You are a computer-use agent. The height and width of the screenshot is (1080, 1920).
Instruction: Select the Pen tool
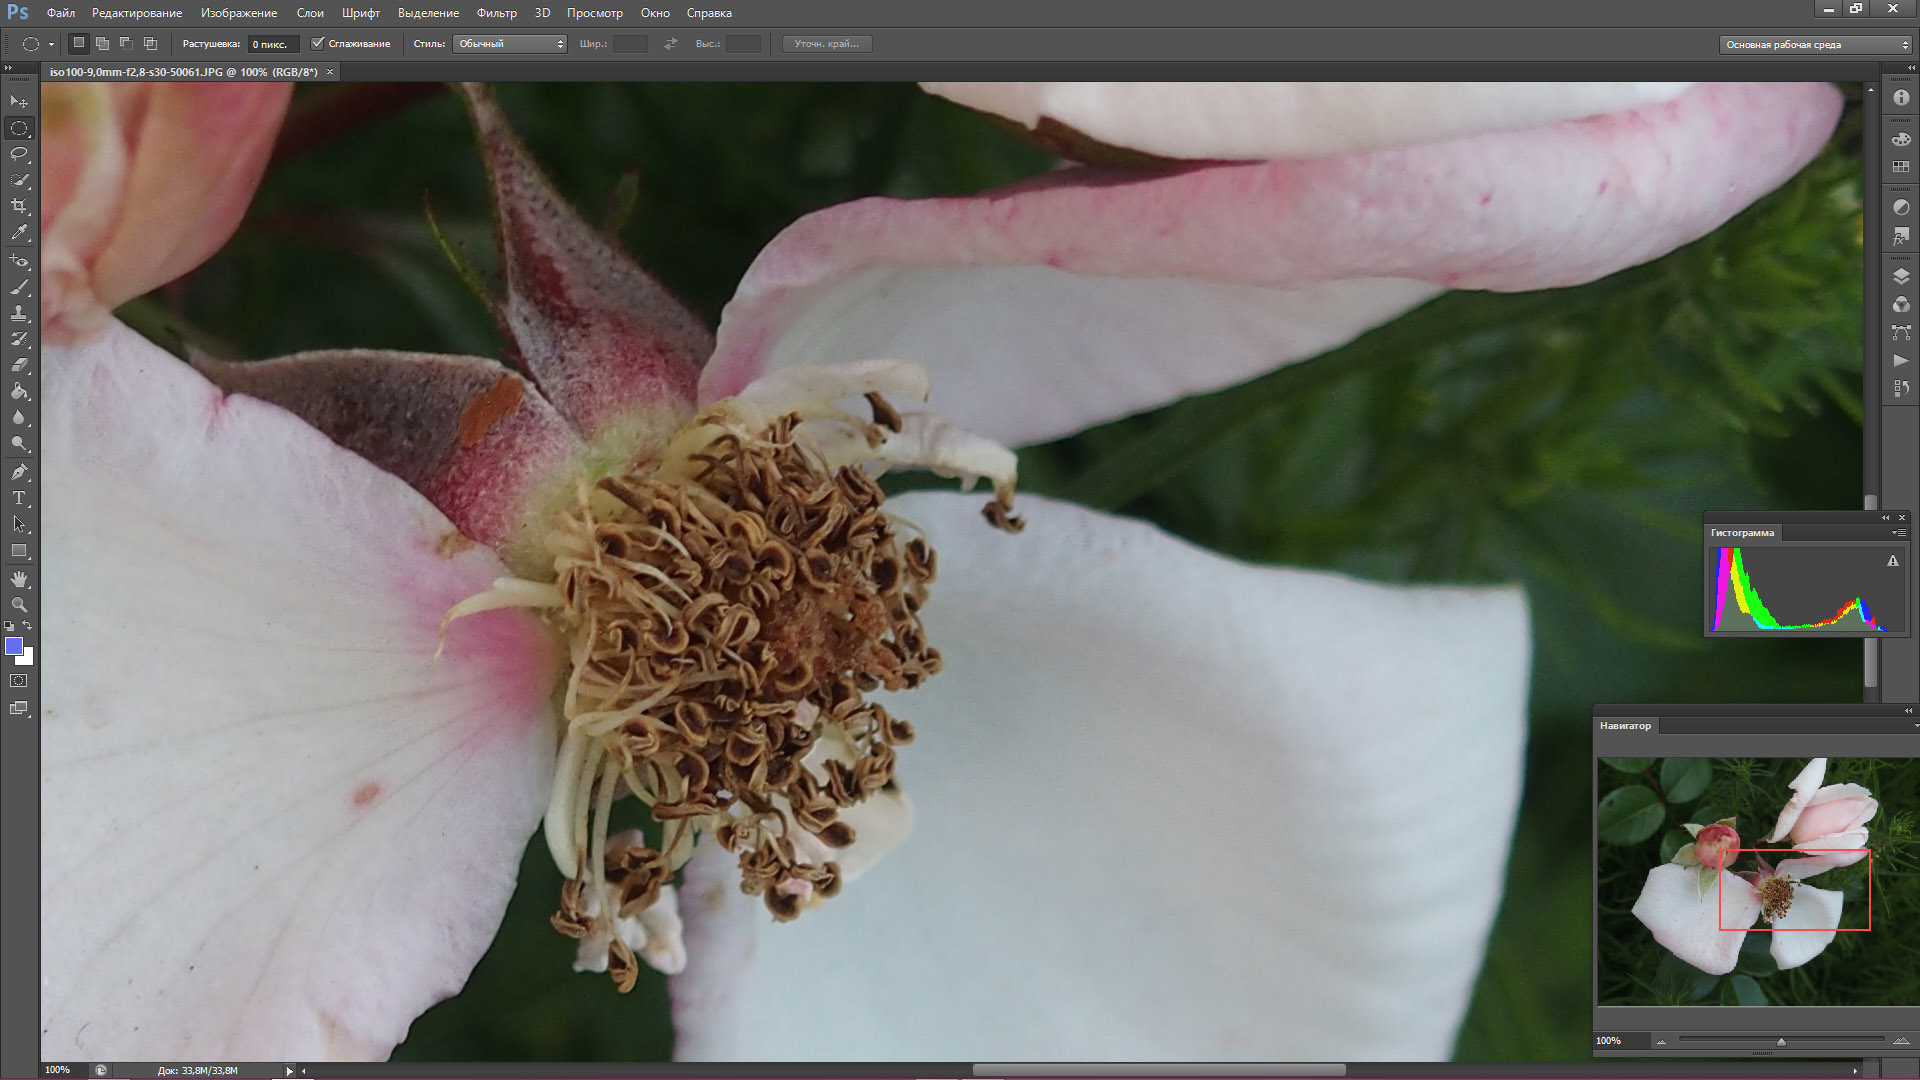pyautogui.click(x=19, y=472)
